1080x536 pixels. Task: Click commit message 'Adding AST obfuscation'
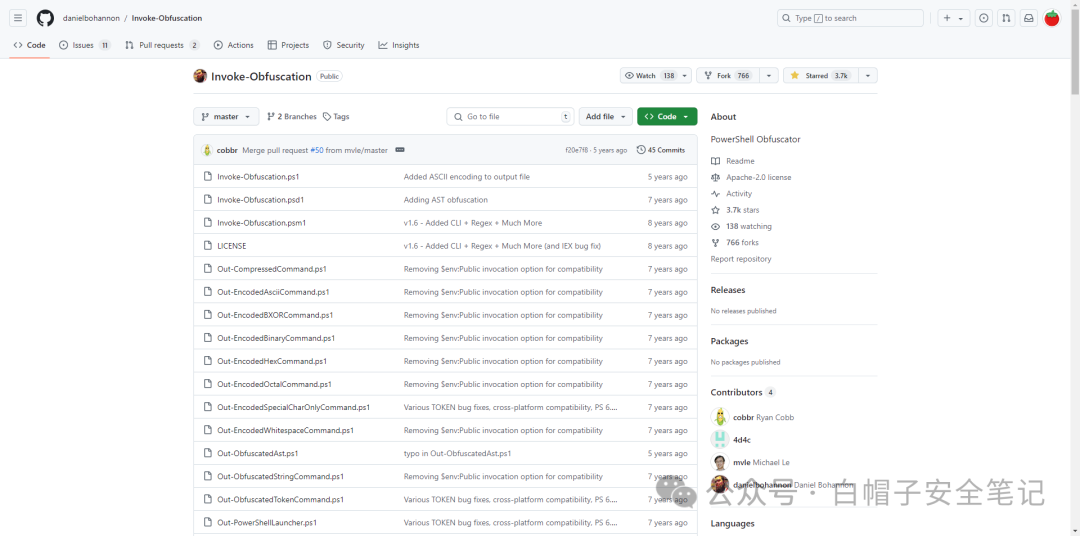pyautogui.click(x=446, y=200)
